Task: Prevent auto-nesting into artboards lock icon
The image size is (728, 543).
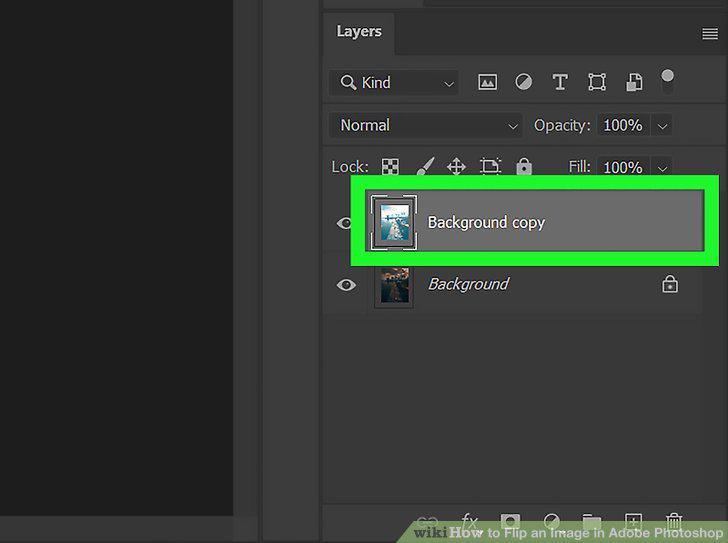Action: click(490, 166)
